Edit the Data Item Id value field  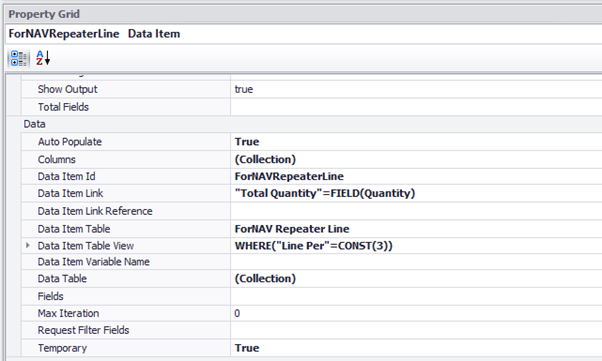416,176
